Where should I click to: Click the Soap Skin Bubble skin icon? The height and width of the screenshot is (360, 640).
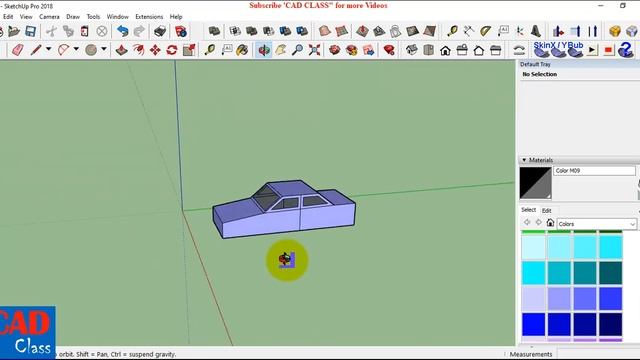pos(542,52)
